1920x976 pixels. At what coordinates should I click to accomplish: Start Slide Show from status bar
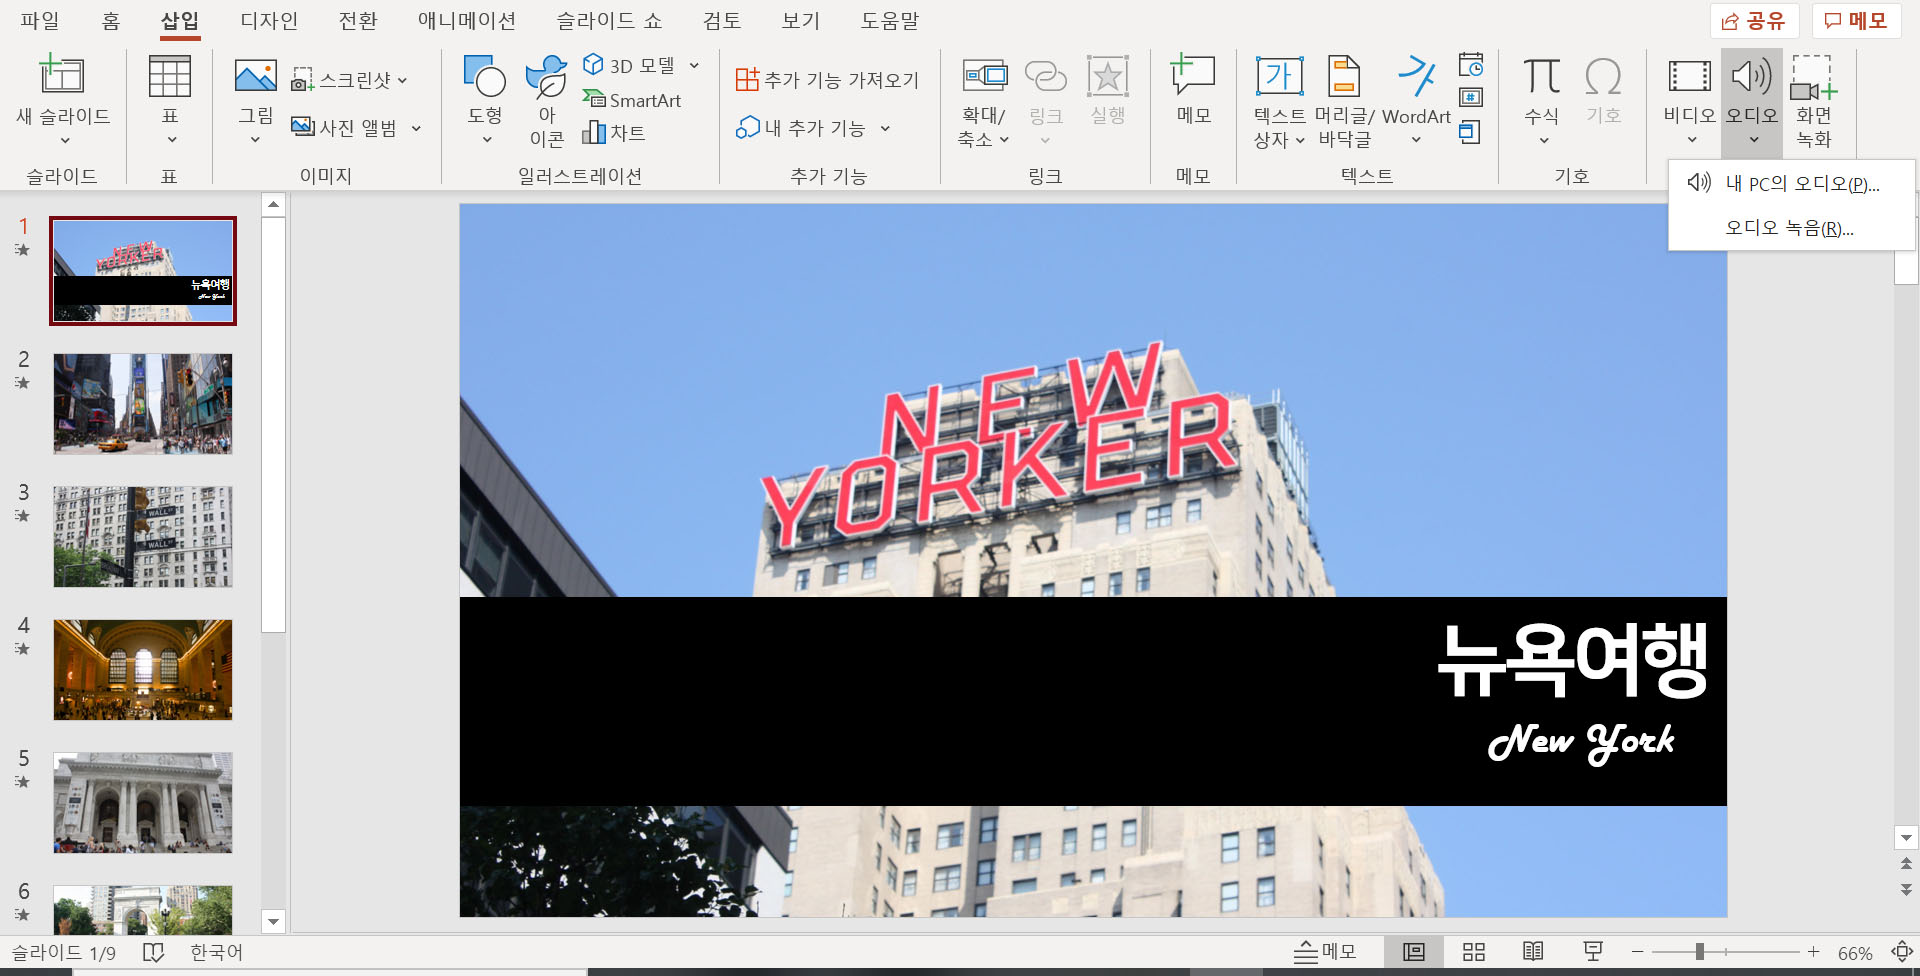[1593, 952]
